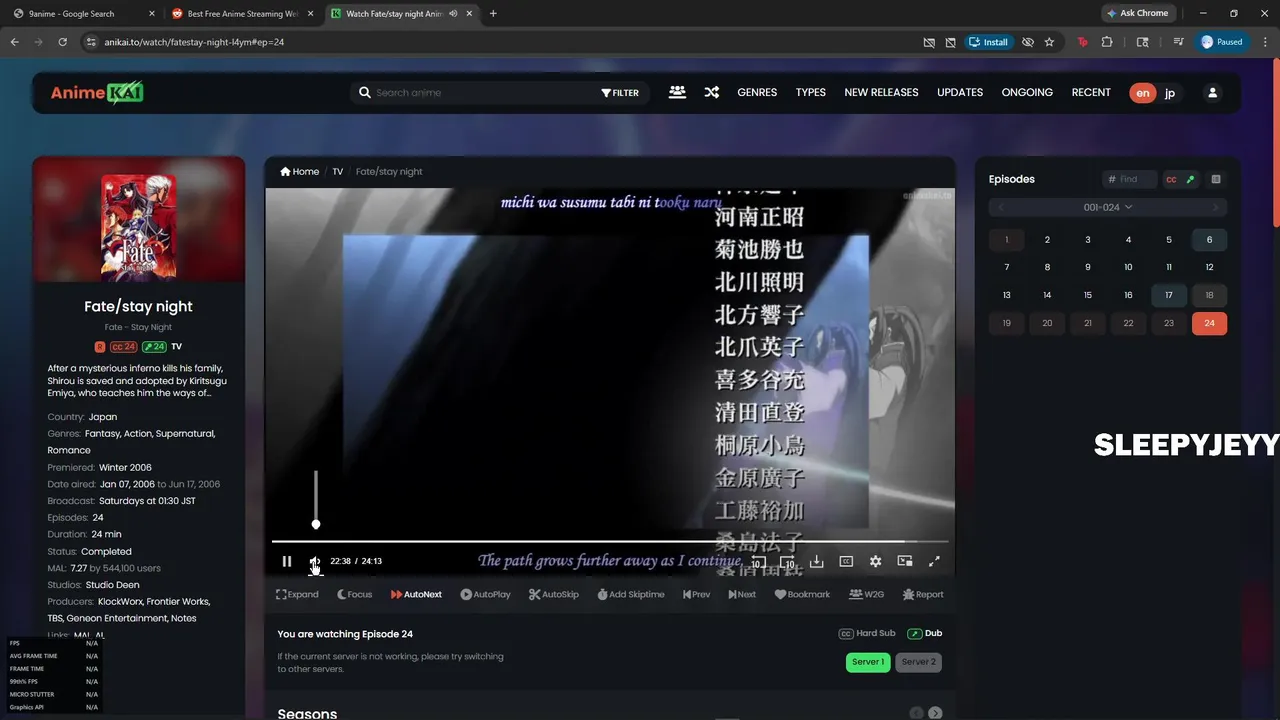1280x720 pixels.
Task: Click the AnimeKai logo
Action: click(x=97, y=93)
